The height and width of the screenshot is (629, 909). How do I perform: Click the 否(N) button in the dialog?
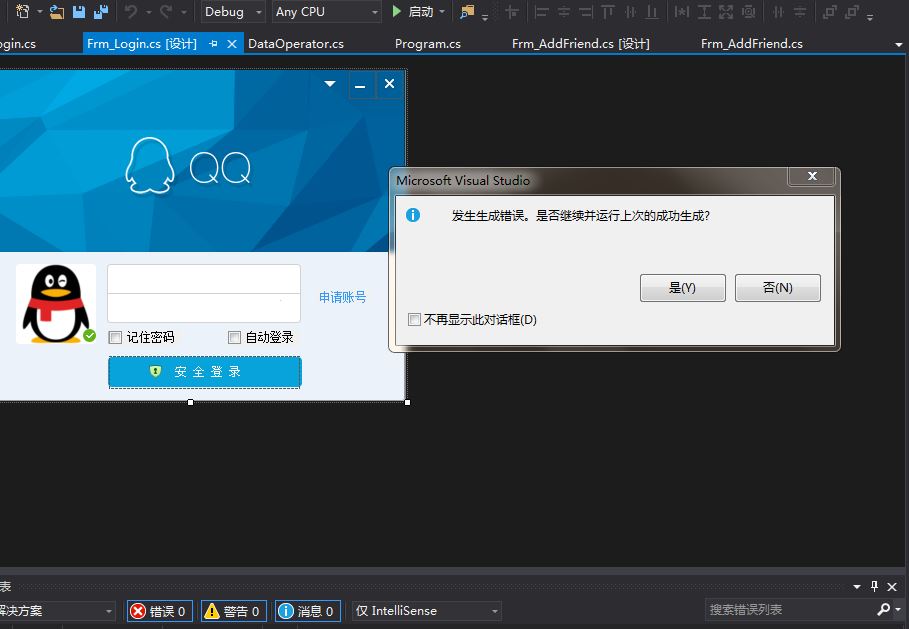[x=777, y=288]
